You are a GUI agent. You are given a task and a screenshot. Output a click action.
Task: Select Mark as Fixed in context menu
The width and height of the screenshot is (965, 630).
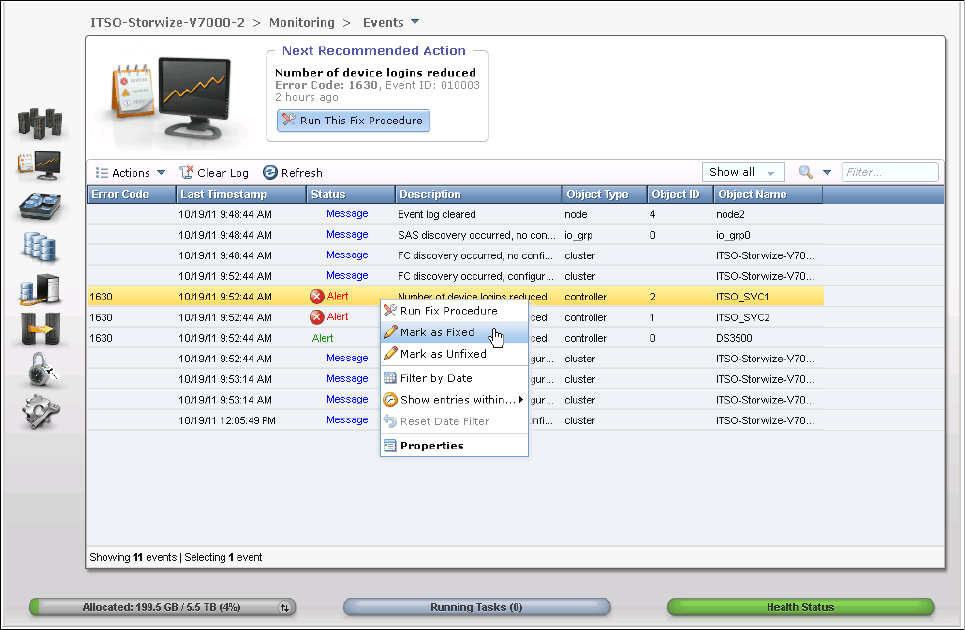[437, 332]
